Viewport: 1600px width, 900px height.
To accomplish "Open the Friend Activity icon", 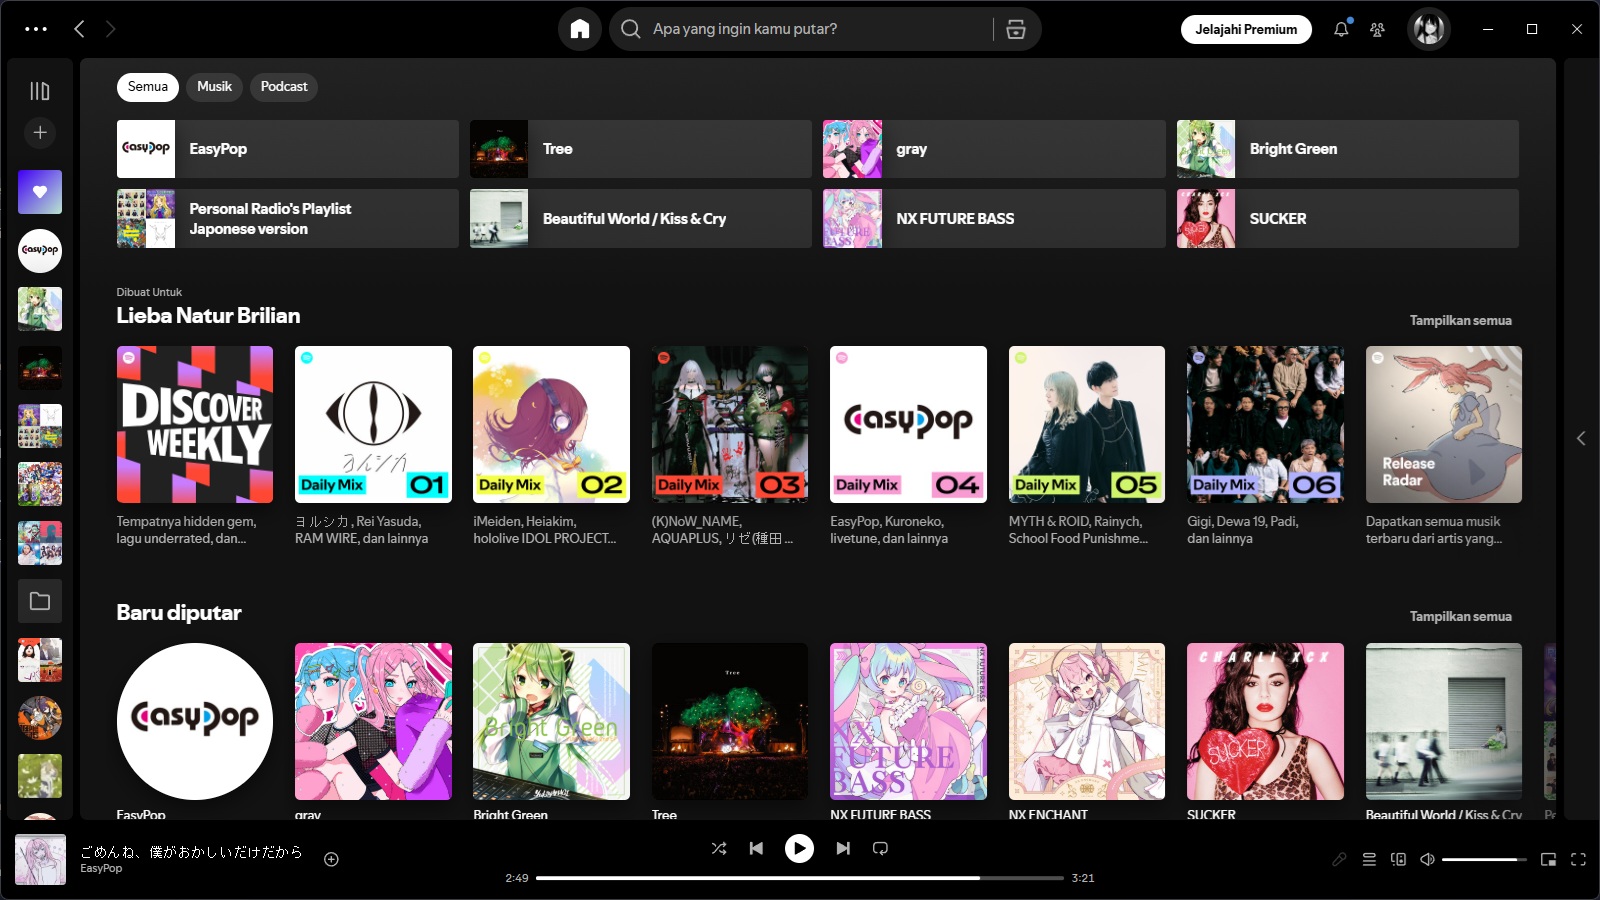I will [1377, 29].
